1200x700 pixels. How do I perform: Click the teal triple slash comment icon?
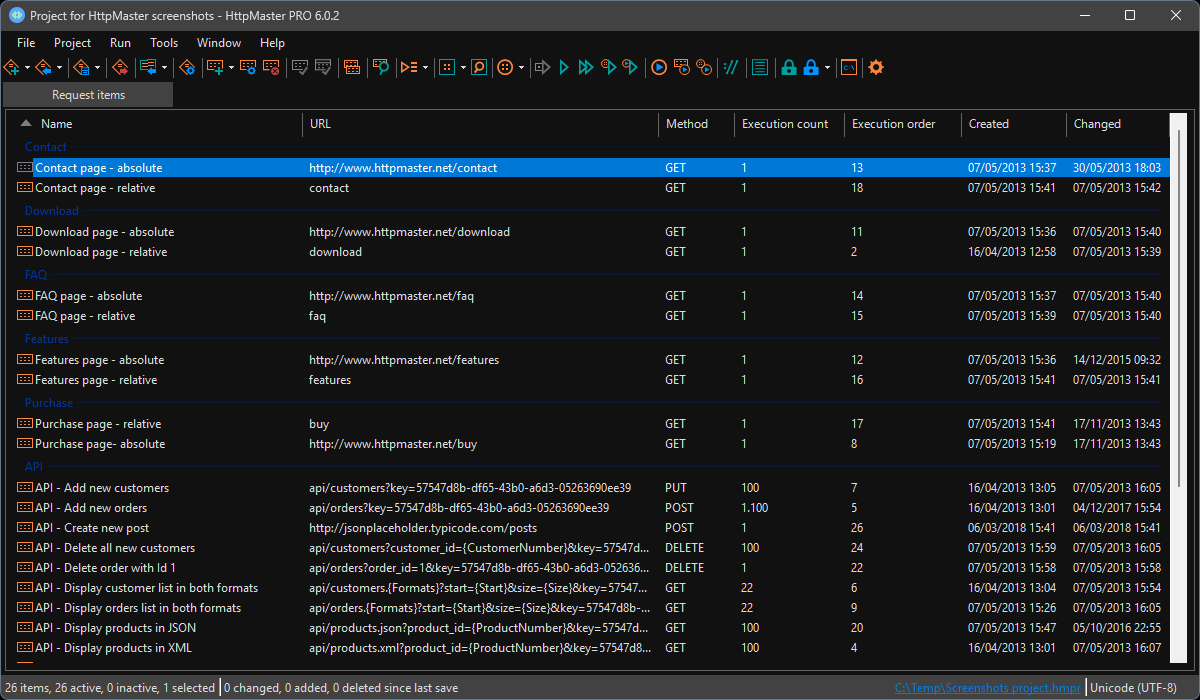coord(731,67)
